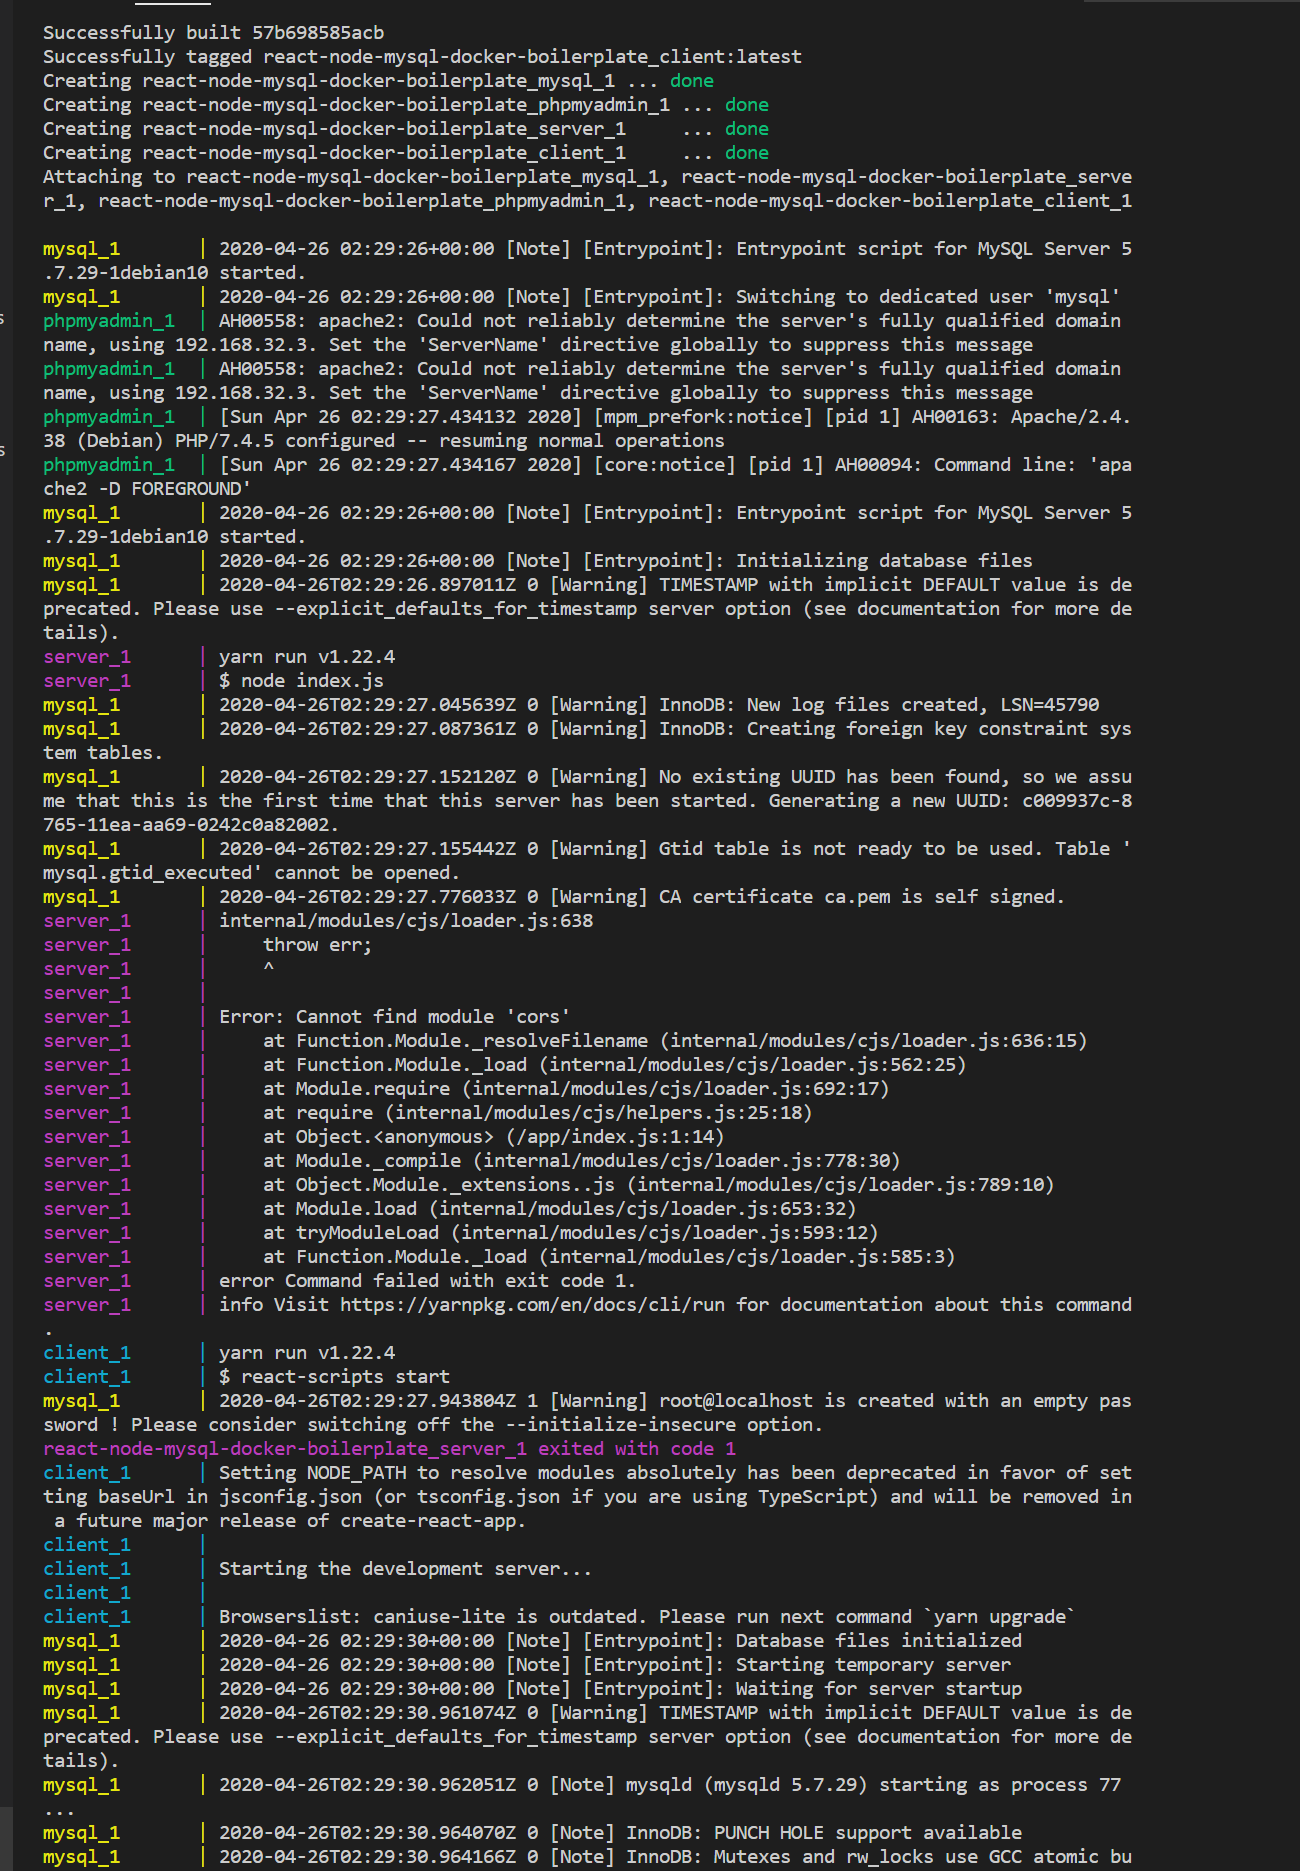Click '$ node index.js' command line
This screenshot has height=1871, width=1300.
(x=301, y=681)
